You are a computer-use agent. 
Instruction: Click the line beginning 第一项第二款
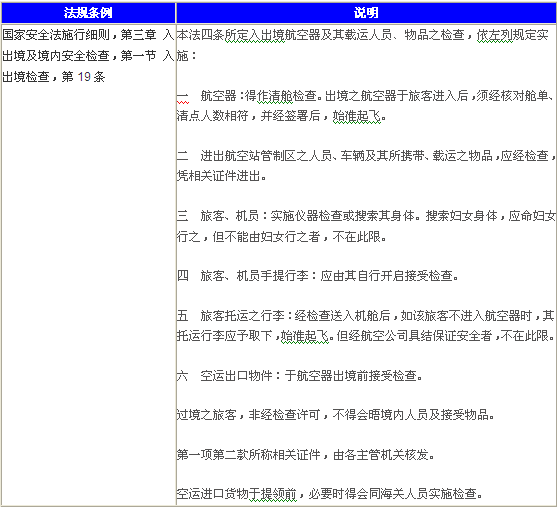[x=306, y=455]
